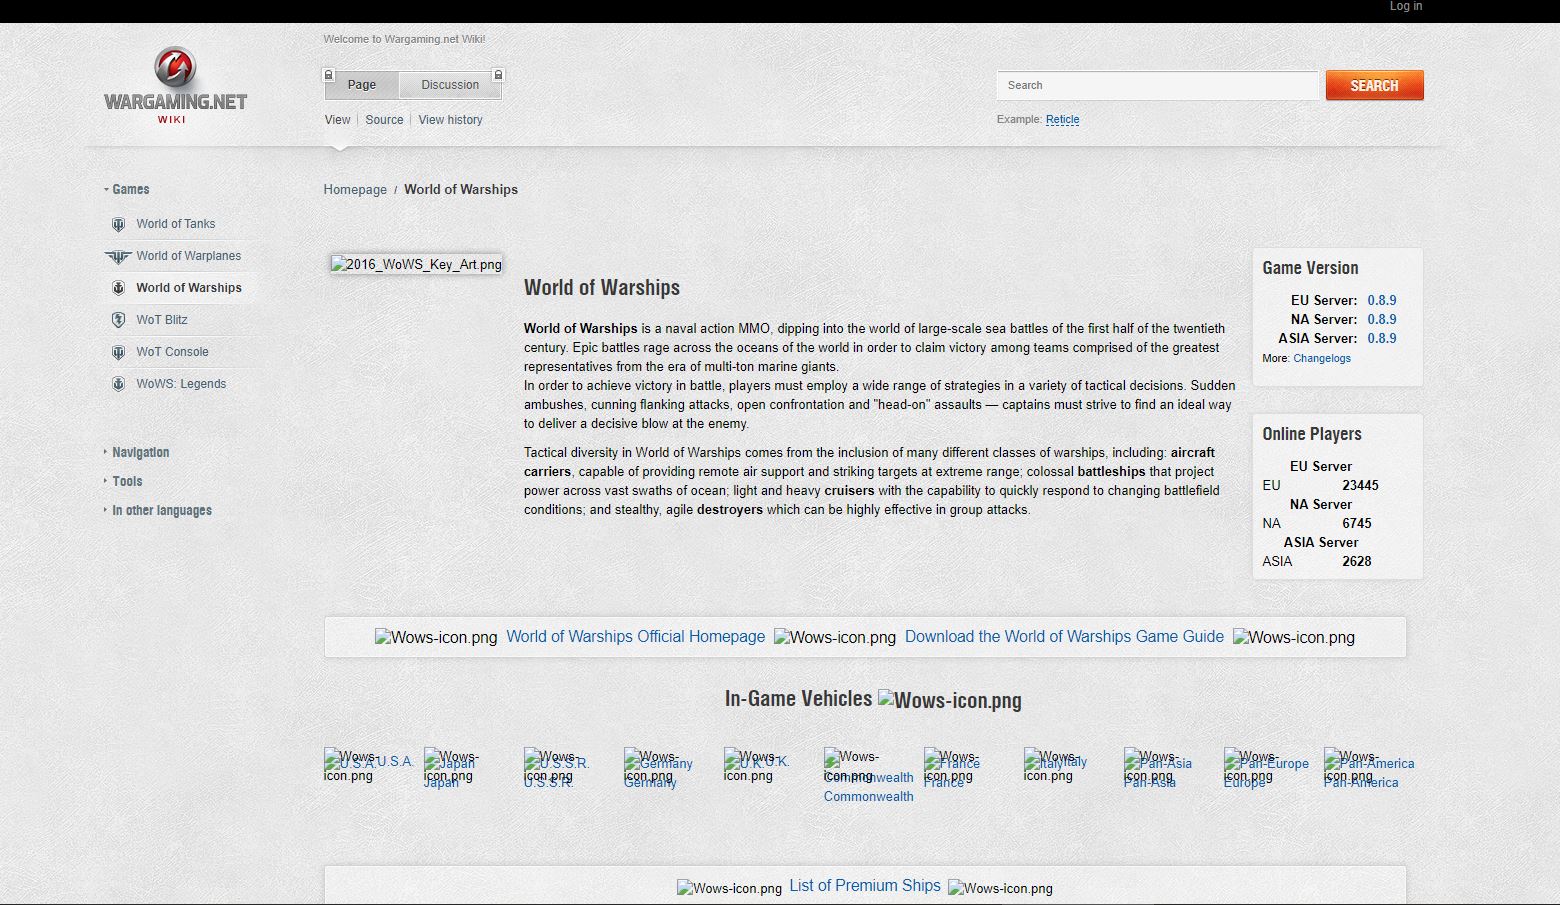Open List of Premium Ships link
The width and height of the screenshot is (1560, 905).
[865, 885]
